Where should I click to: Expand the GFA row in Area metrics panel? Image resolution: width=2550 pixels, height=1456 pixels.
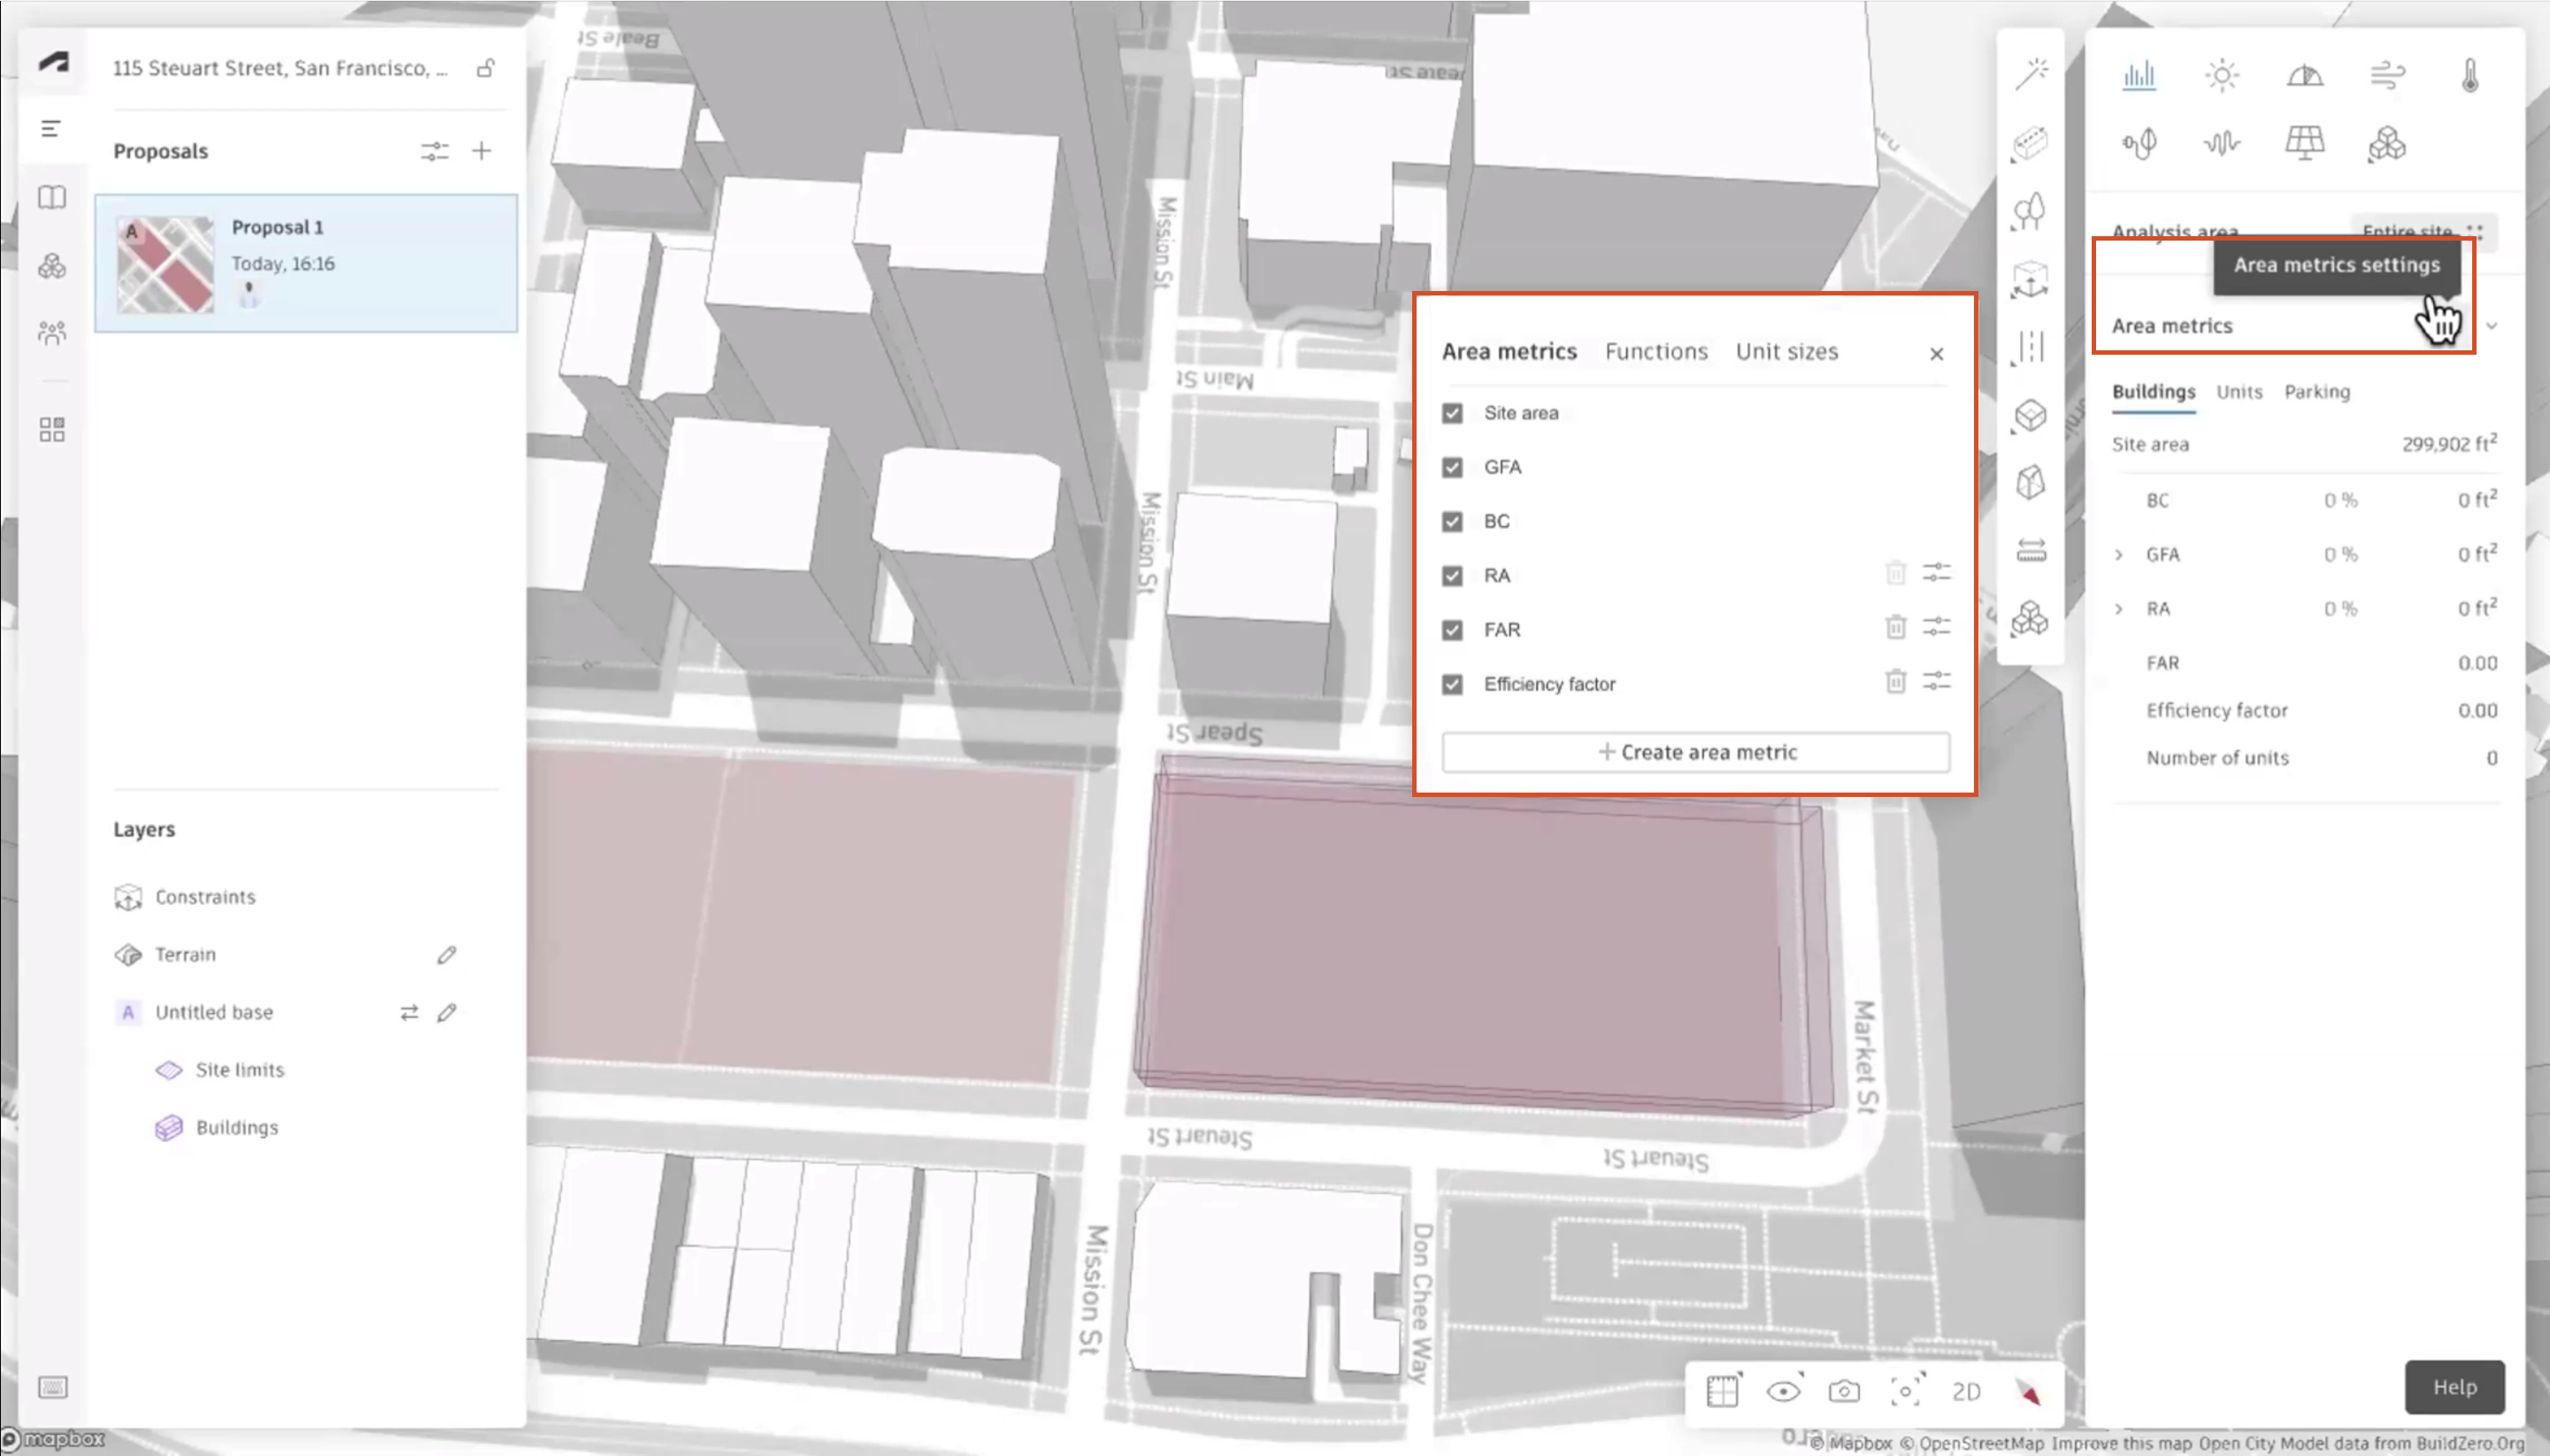(2121, 553)
